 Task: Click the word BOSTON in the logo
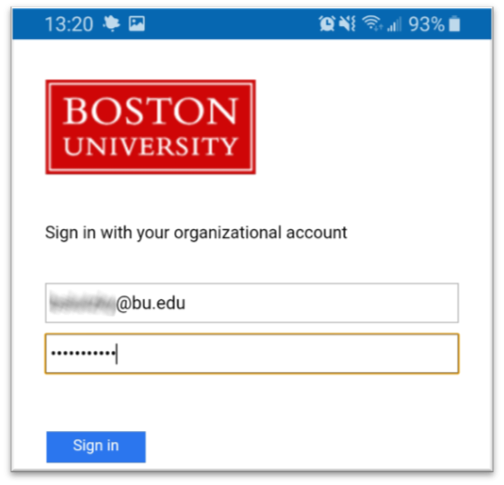[x=151, y=111]
